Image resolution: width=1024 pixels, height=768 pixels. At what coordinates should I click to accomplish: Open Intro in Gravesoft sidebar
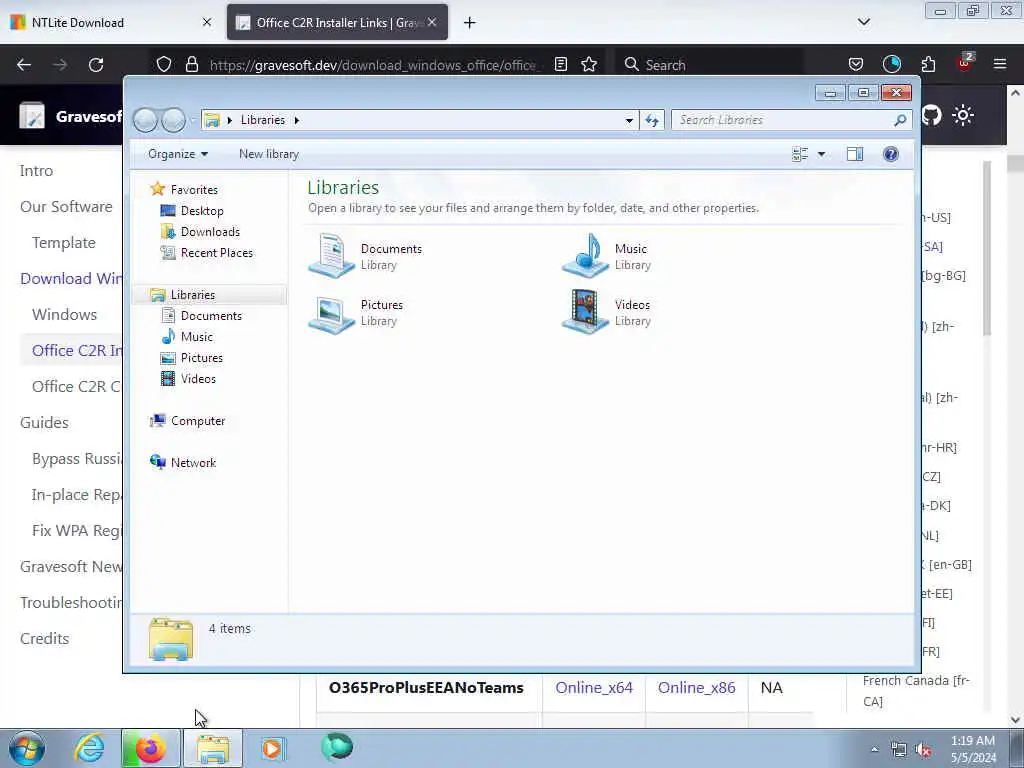[37, 171]
